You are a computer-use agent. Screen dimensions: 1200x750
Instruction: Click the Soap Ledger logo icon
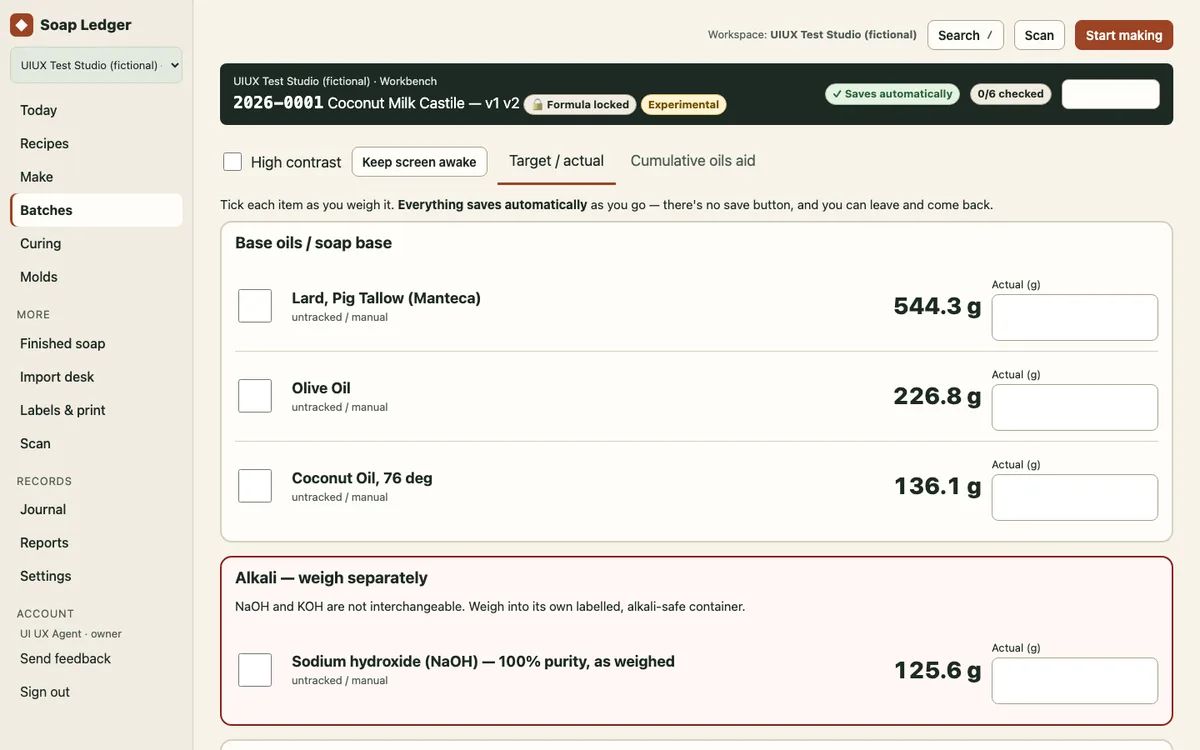[x=21, y=25]
